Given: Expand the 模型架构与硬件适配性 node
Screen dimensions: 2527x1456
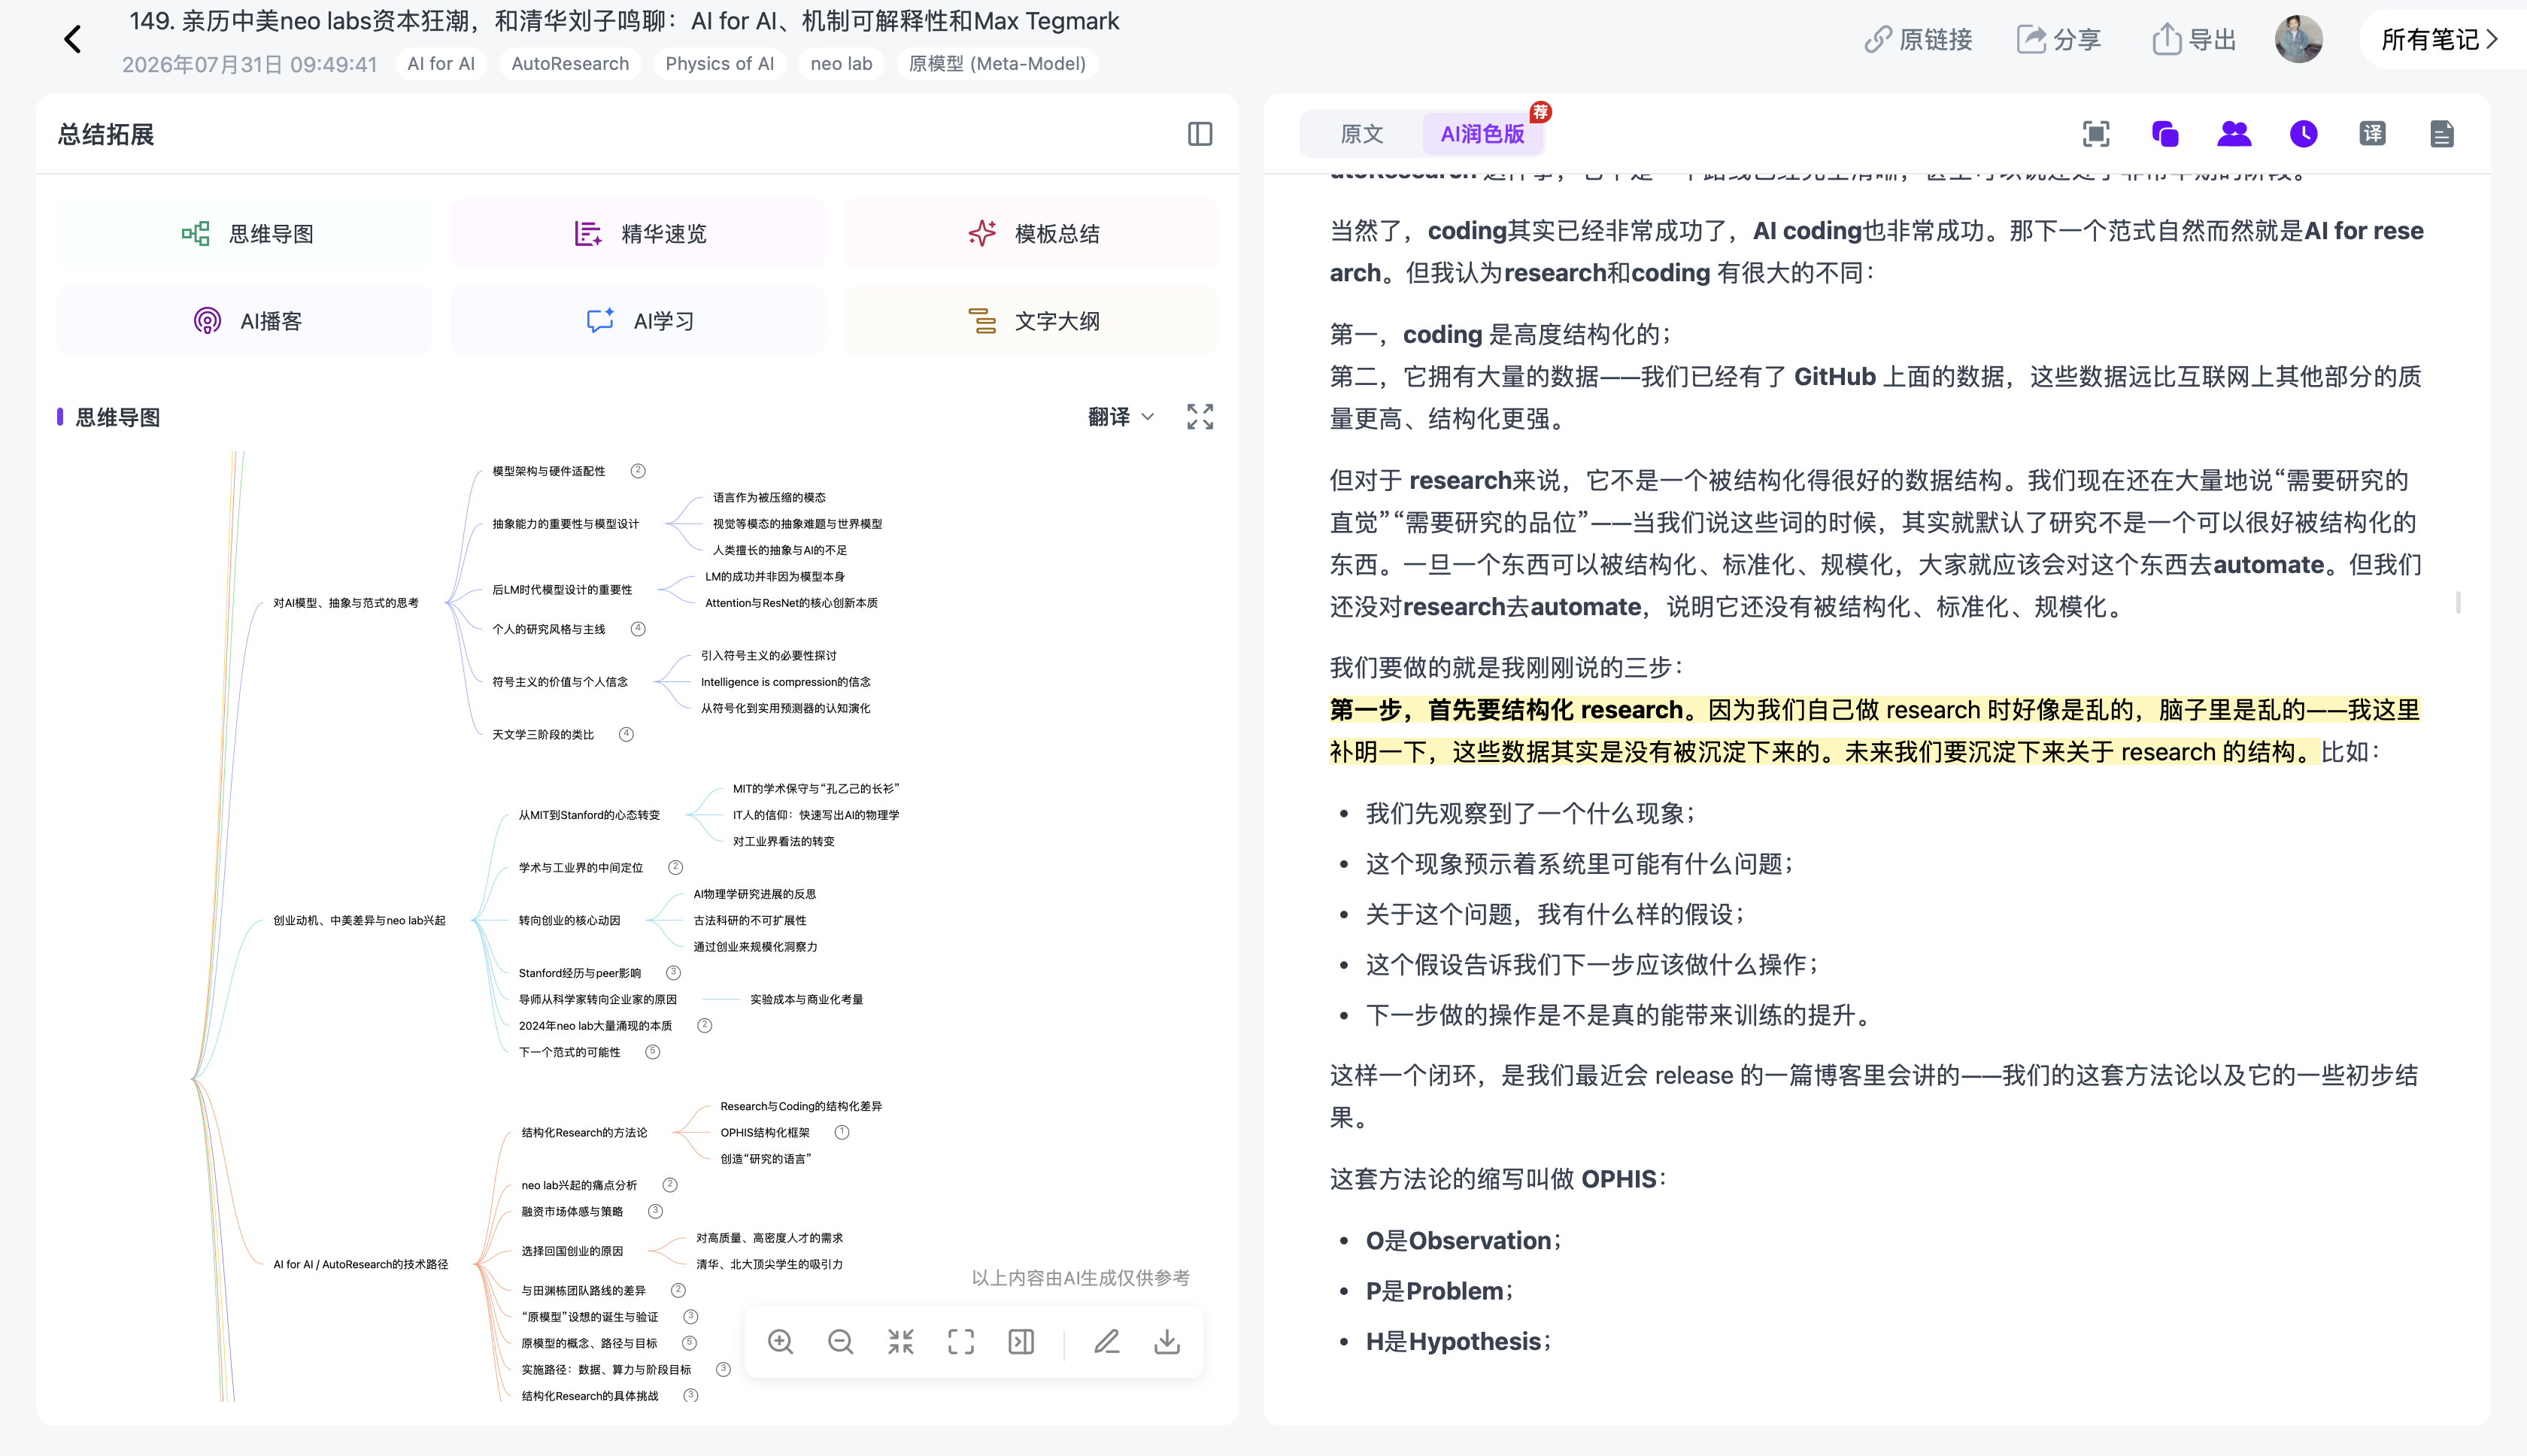Looking at the screenshot, I should coord(638,471).
